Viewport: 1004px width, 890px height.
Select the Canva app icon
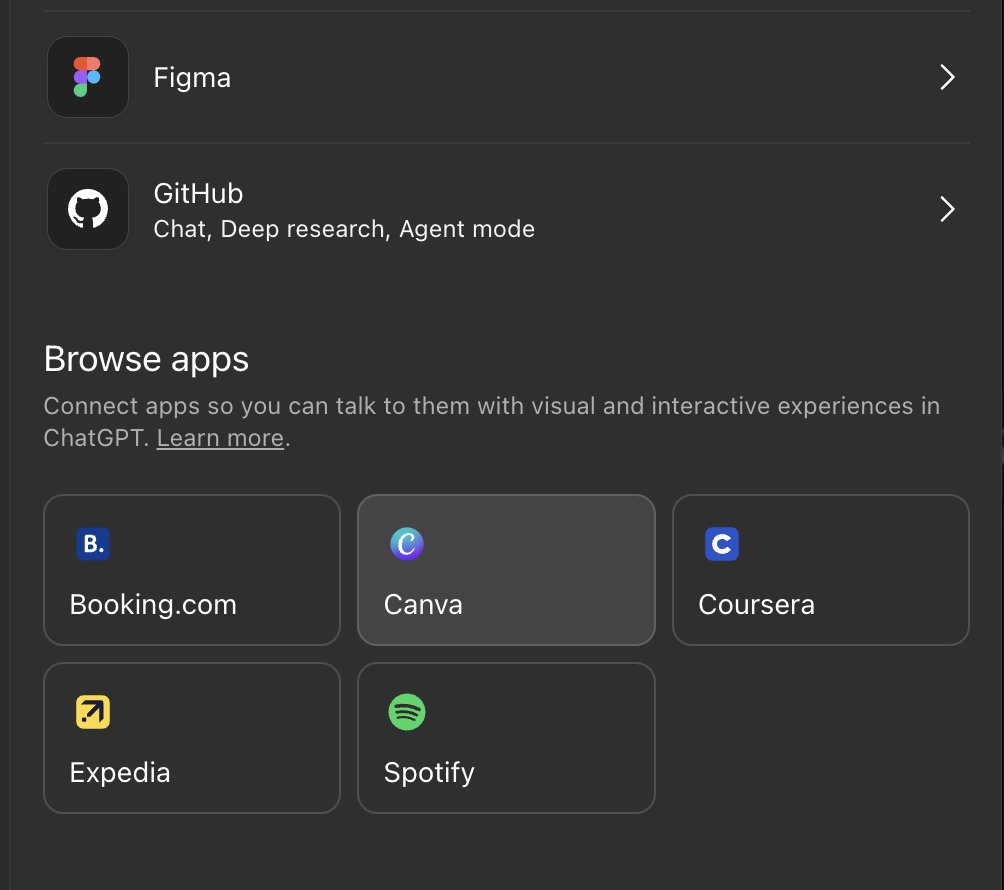click(405, 543)
